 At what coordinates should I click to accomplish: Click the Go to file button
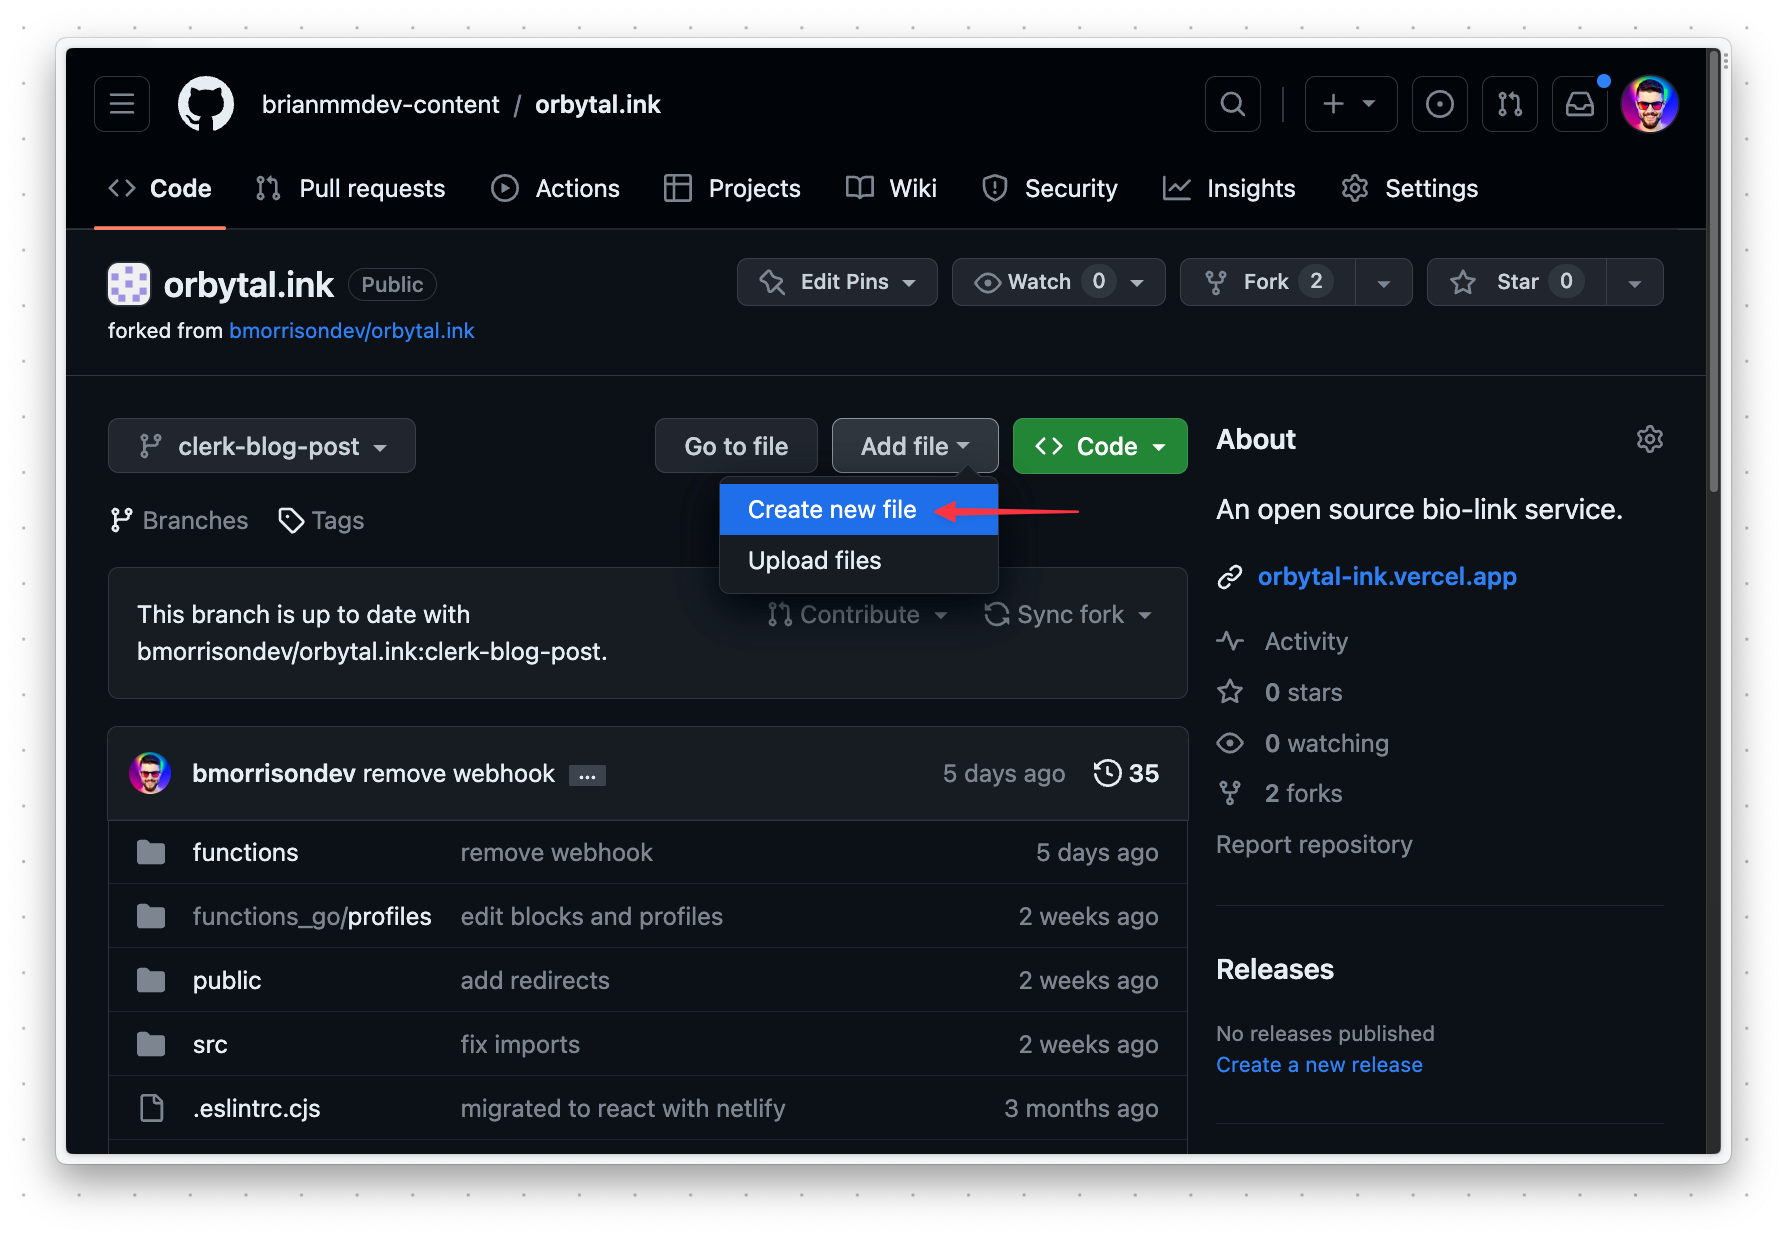(736, 446)
